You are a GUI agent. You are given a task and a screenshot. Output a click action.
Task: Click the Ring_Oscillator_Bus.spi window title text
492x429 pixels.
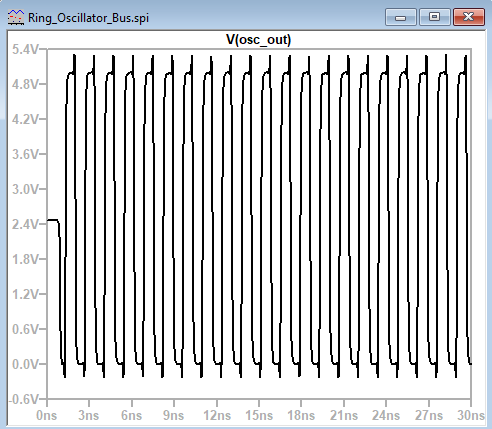coord(88,18)
